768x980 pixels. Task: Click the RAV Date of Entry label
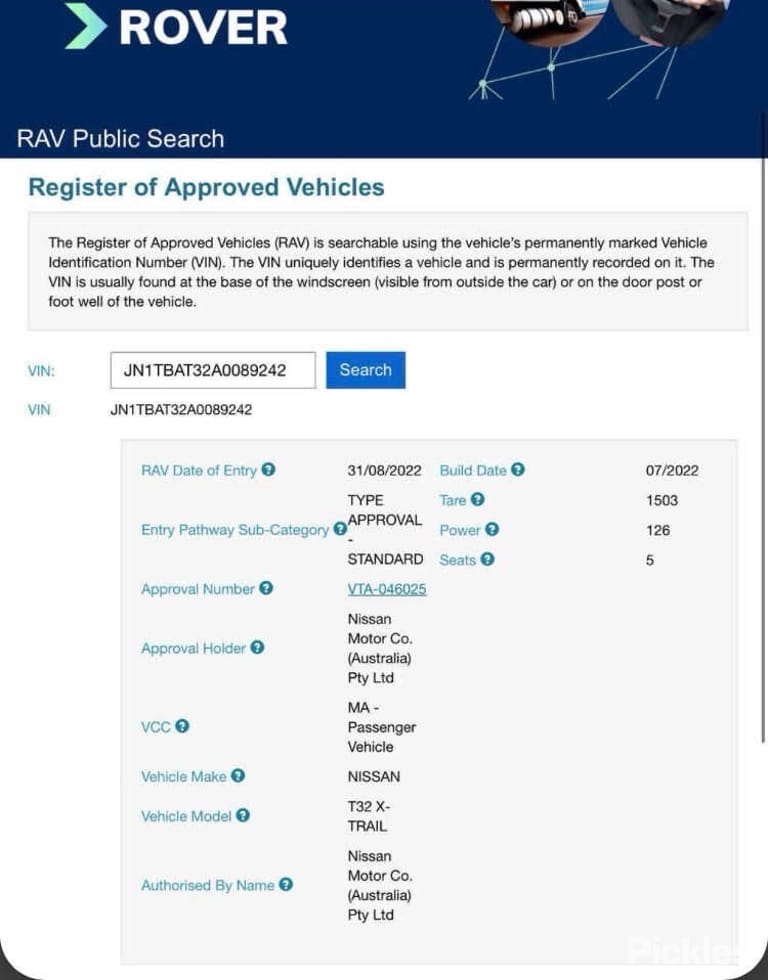pos(199,471)
